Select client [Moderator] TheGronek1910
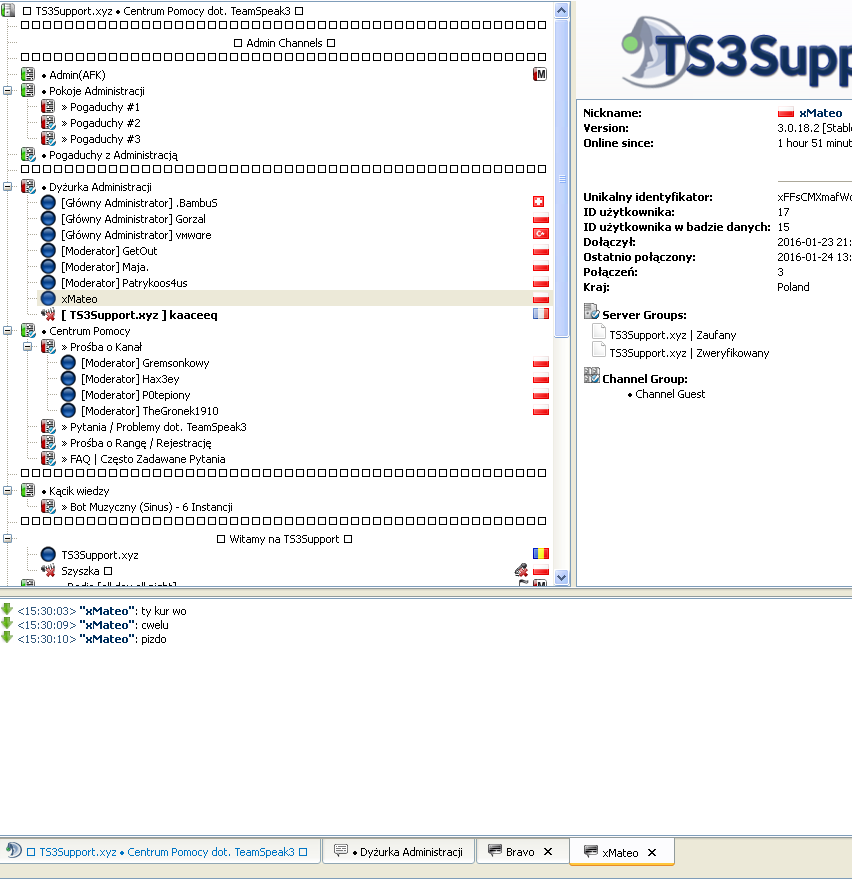852x882 pixels. 150,411
